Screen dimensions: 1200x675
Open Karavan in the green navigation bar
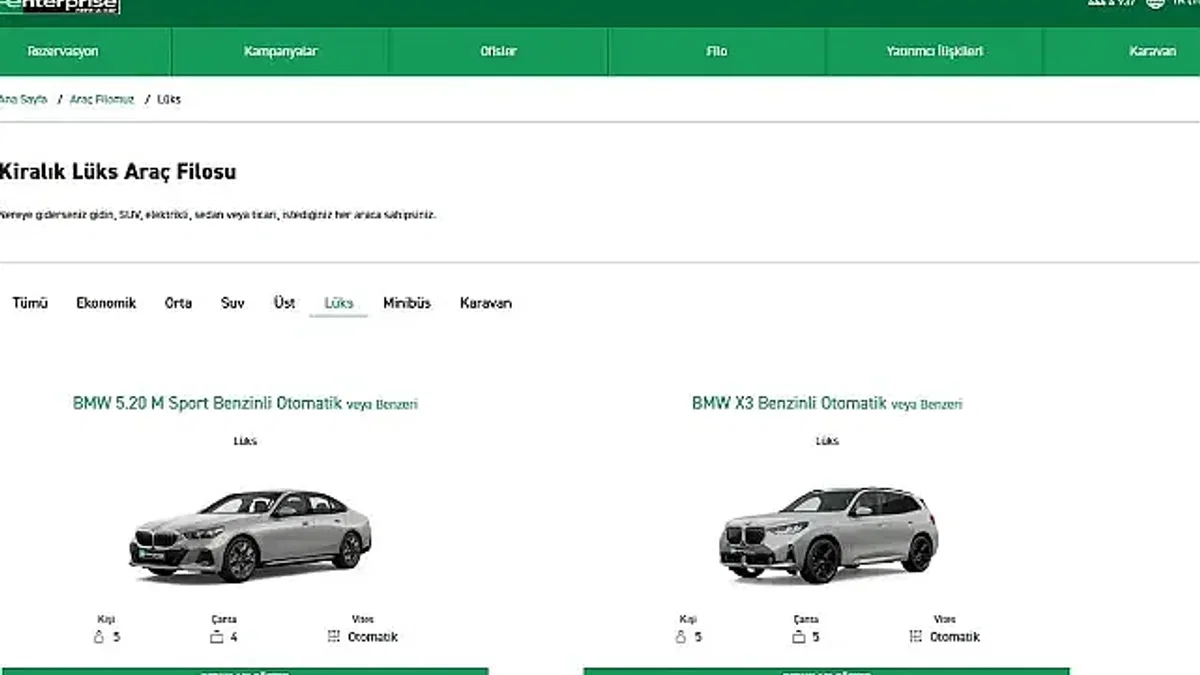(1152, 51)
